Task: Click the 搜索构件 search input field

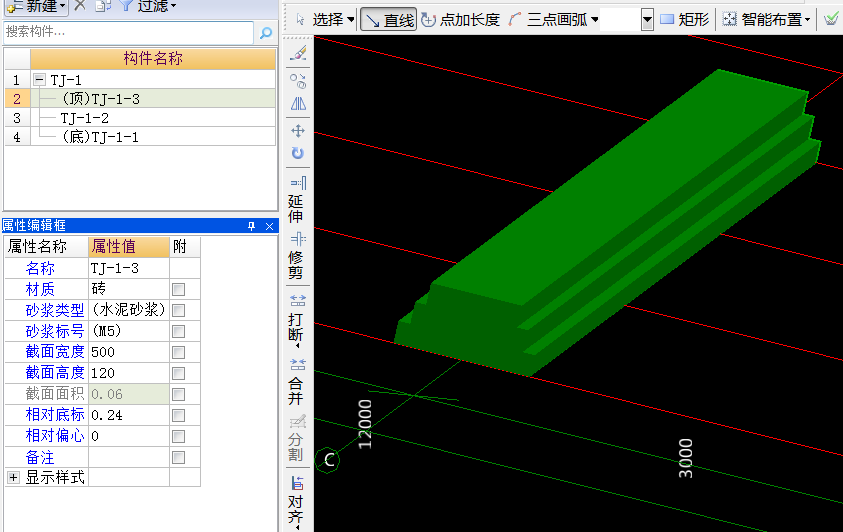Action: pyautogui.click(x=128, y=32)
